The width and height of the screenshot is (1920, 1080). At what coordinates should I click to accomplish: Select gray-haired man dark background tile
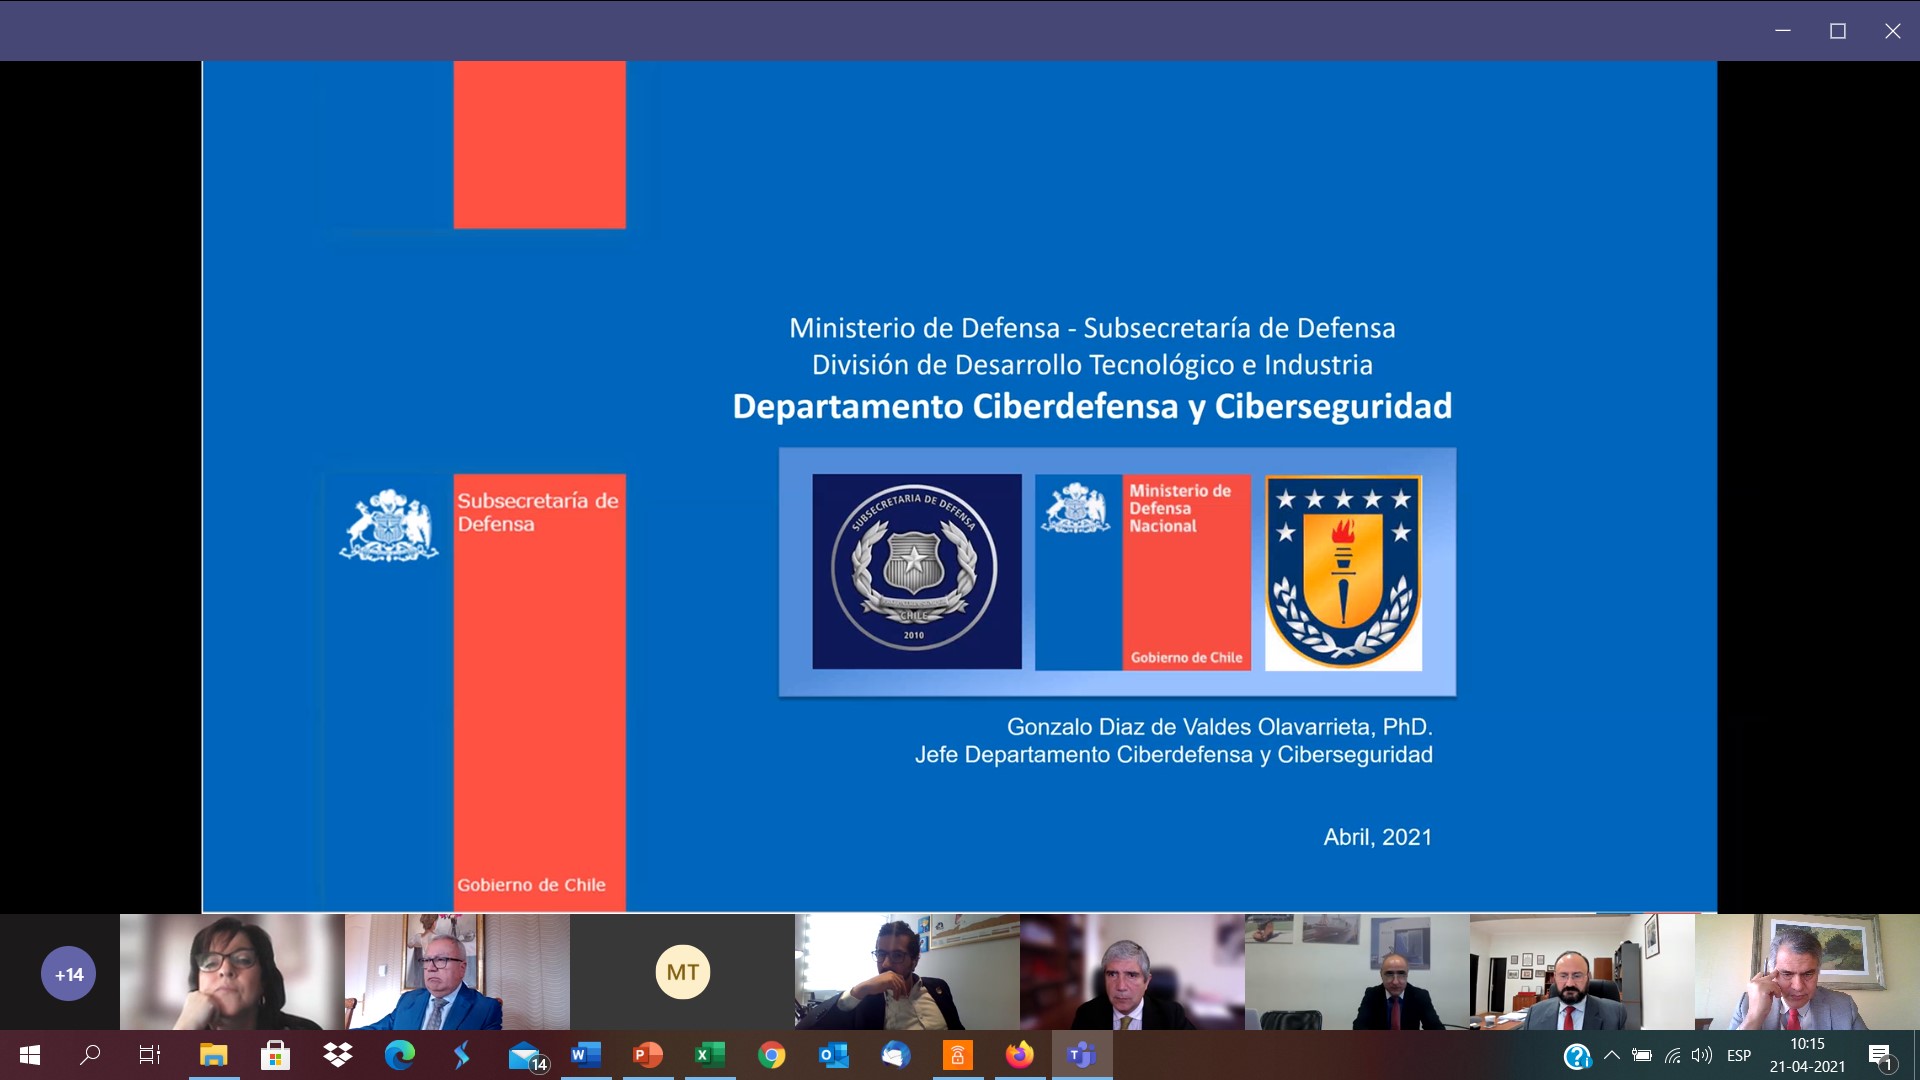pos(1132,972)
